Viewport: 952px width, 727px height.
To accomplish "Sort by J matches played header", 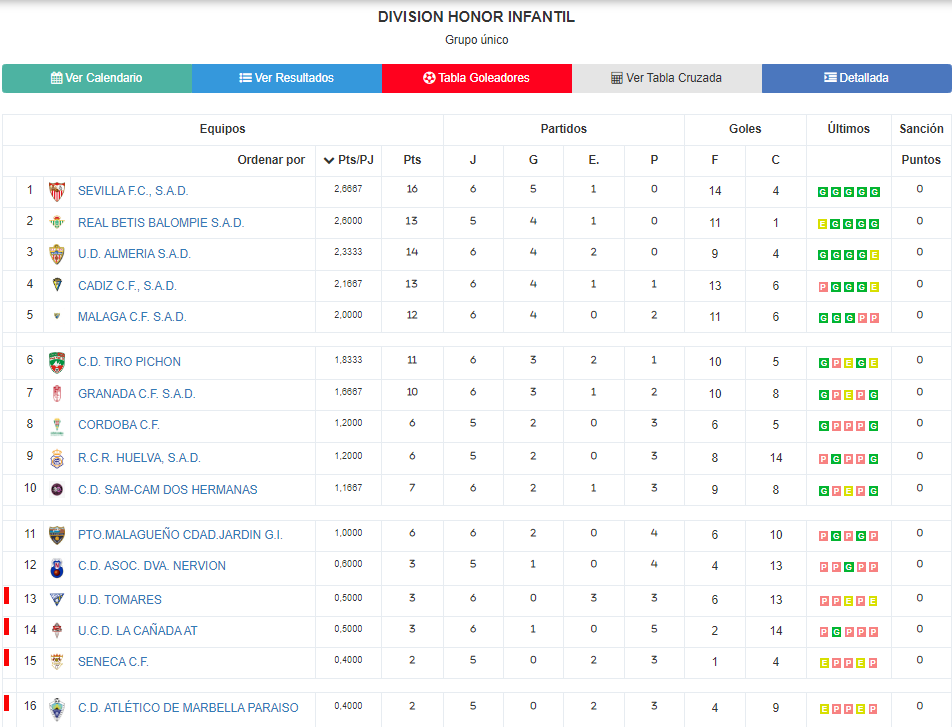I will tap(473, 160).
